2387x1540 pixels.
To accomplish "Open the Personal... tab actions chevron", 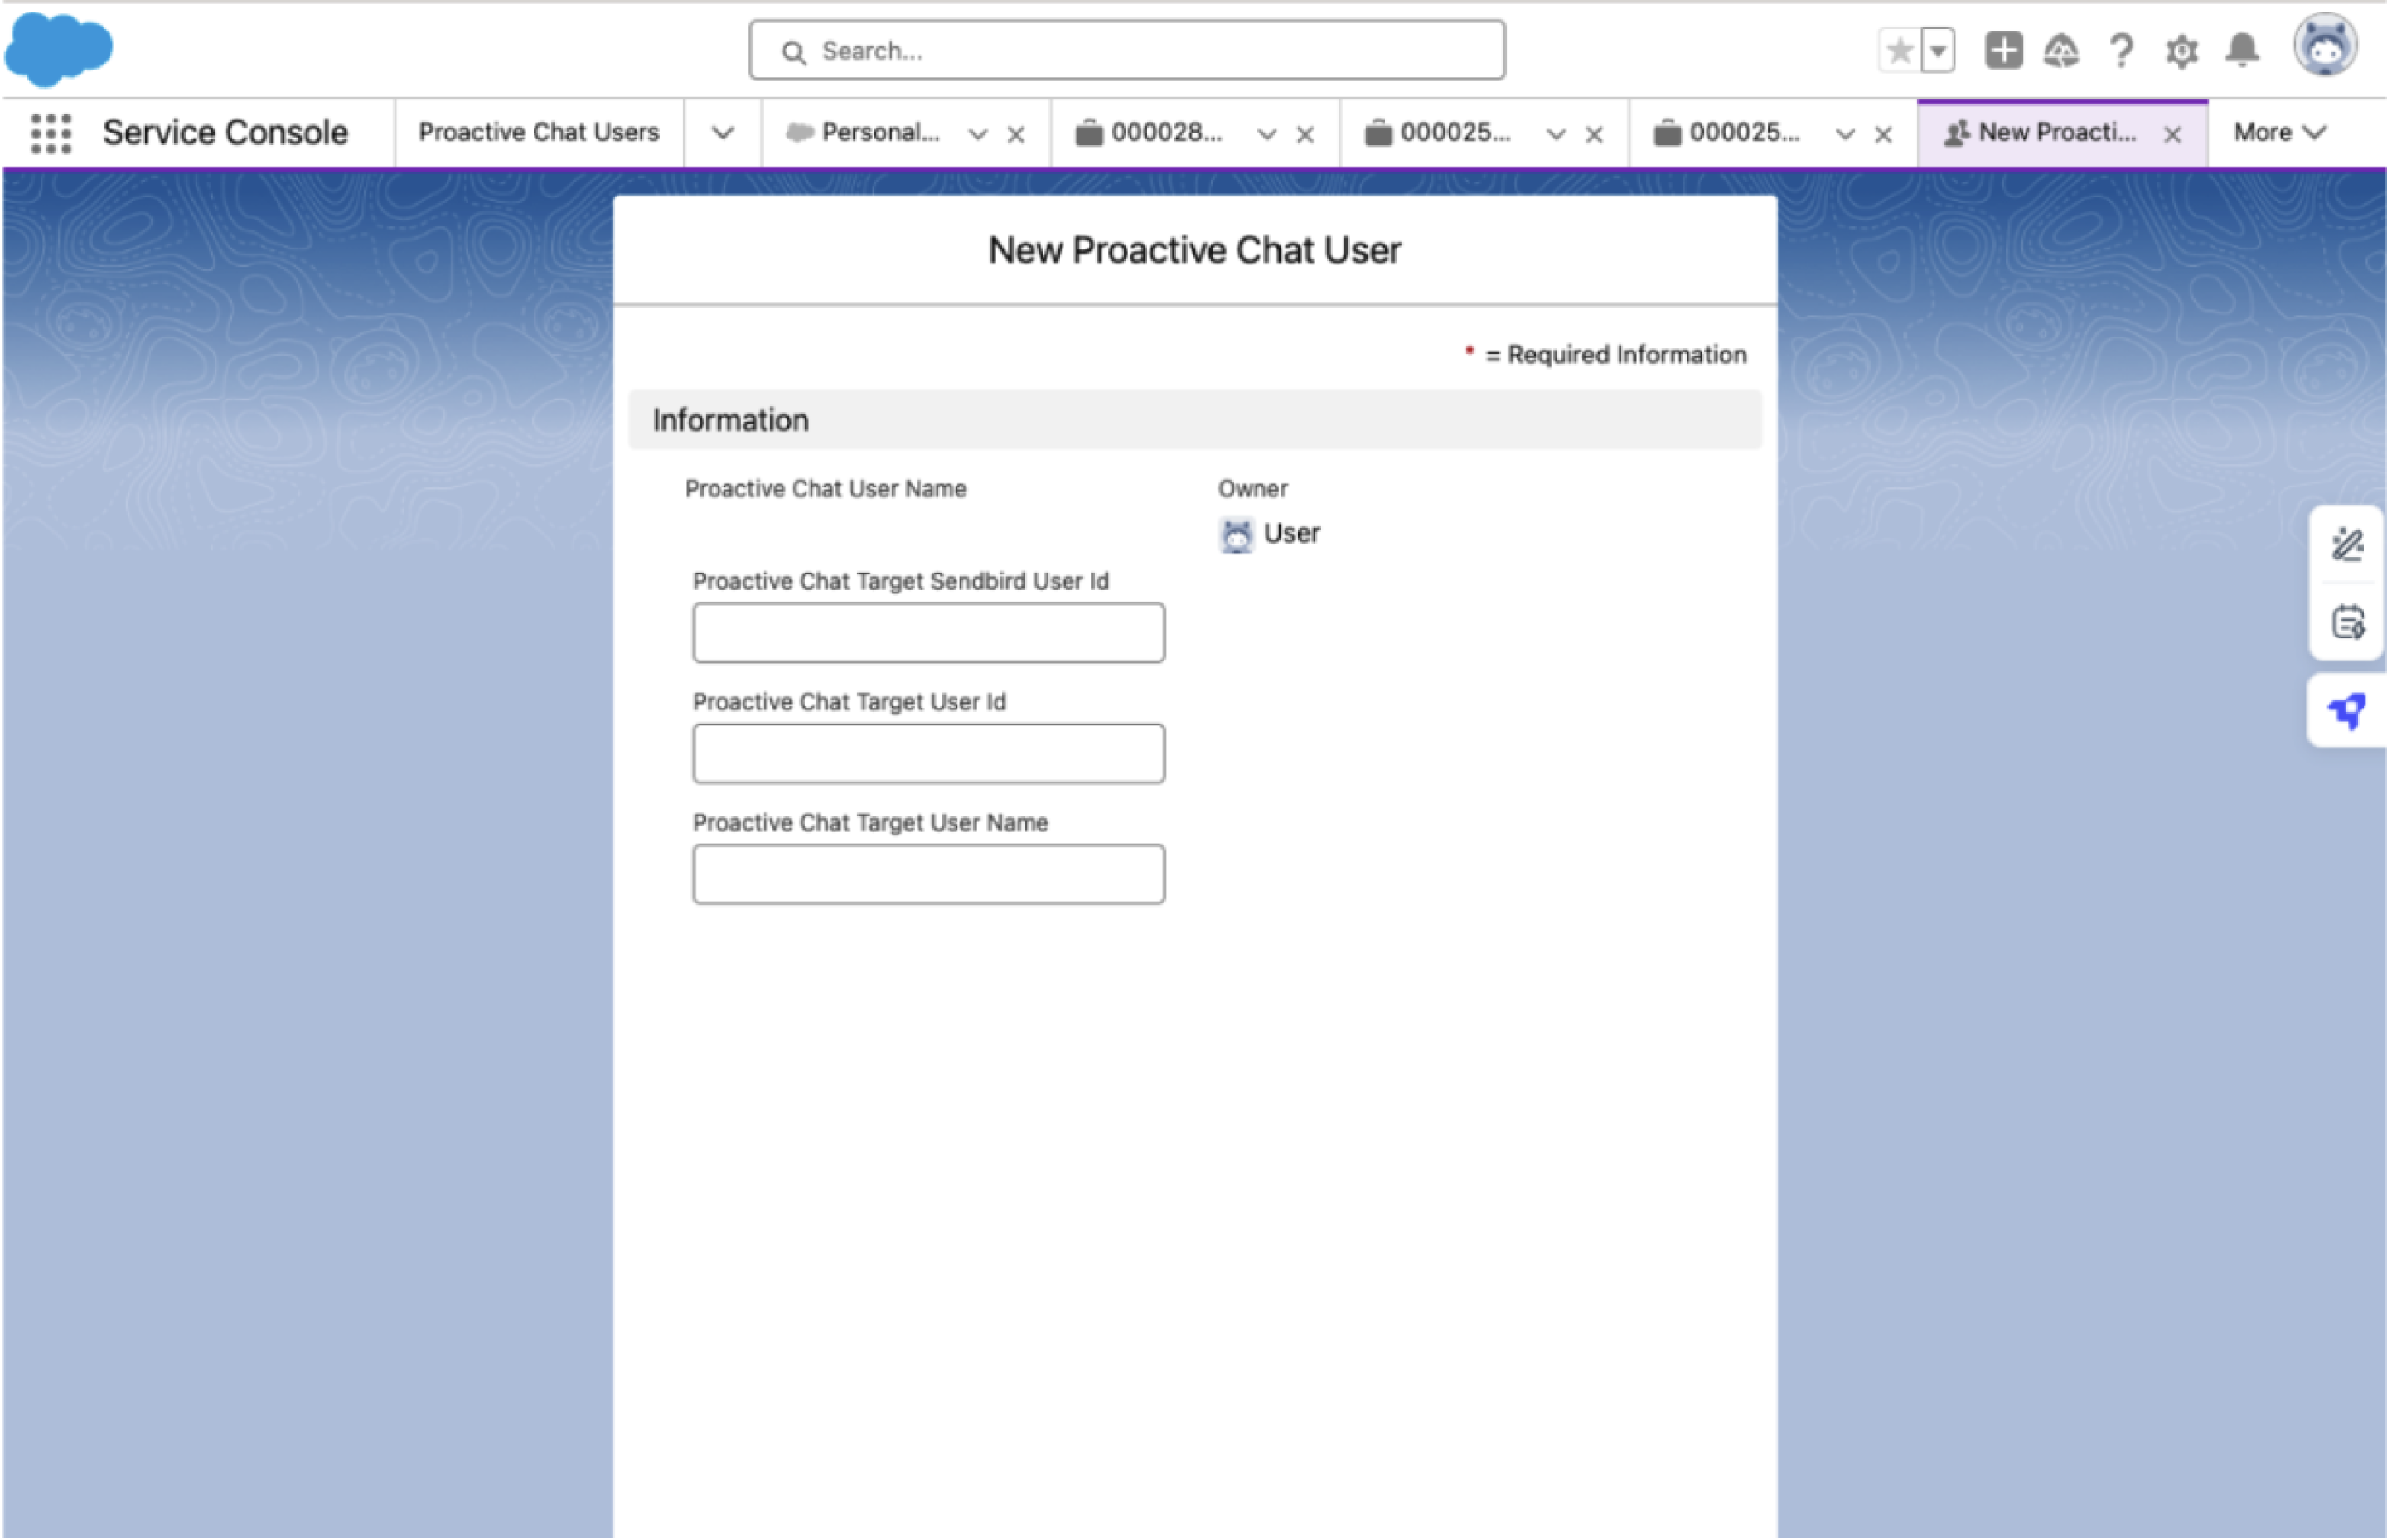I will click(978, 134).
